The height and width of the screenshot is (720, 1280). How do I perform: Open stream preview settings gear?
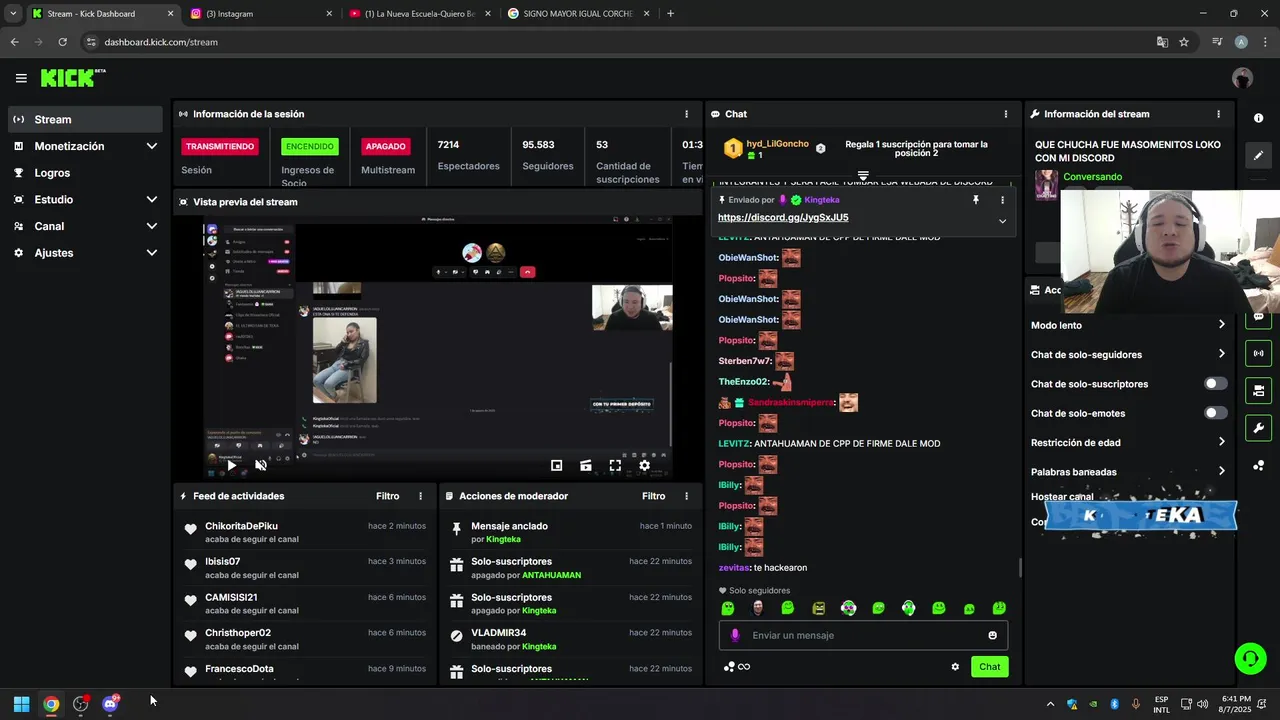point(644,465)
